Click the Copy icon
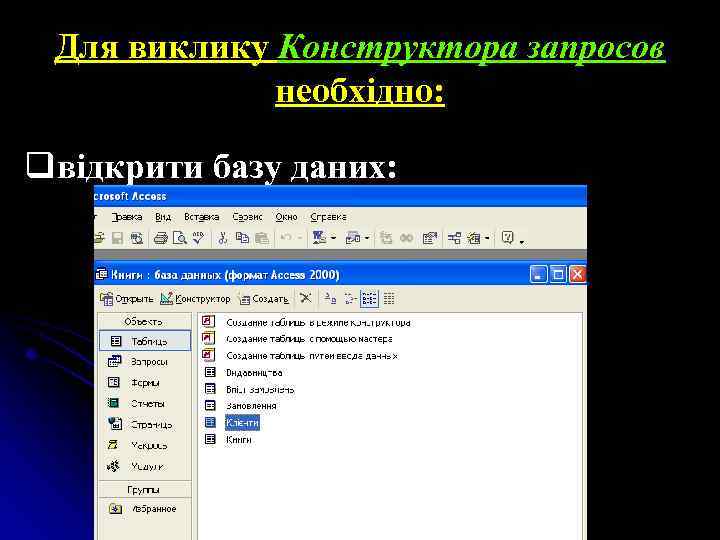This screenshot has width=720, height=540. (x=242, y=238)
